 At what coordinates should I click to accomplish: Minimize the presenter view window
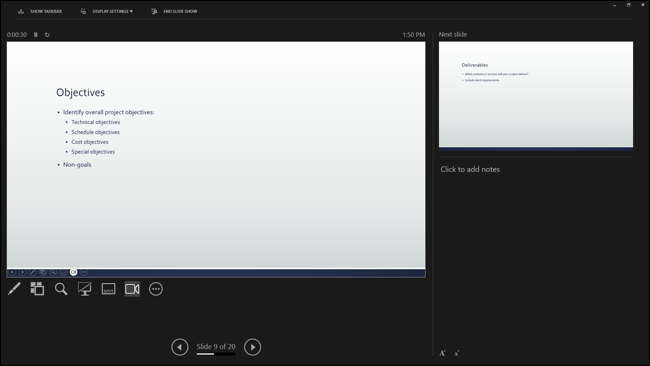coord(614,5)
